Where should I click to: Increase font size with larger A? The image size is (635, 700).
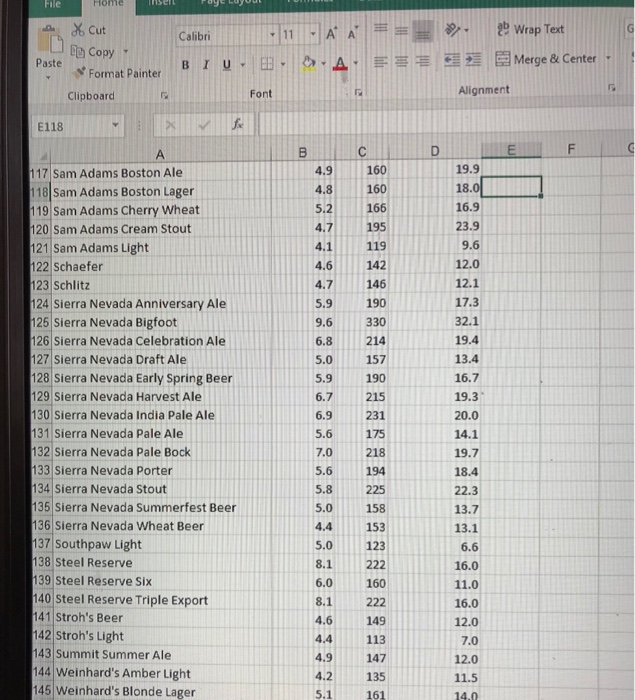pyautogui.click(x=331, y=33)
